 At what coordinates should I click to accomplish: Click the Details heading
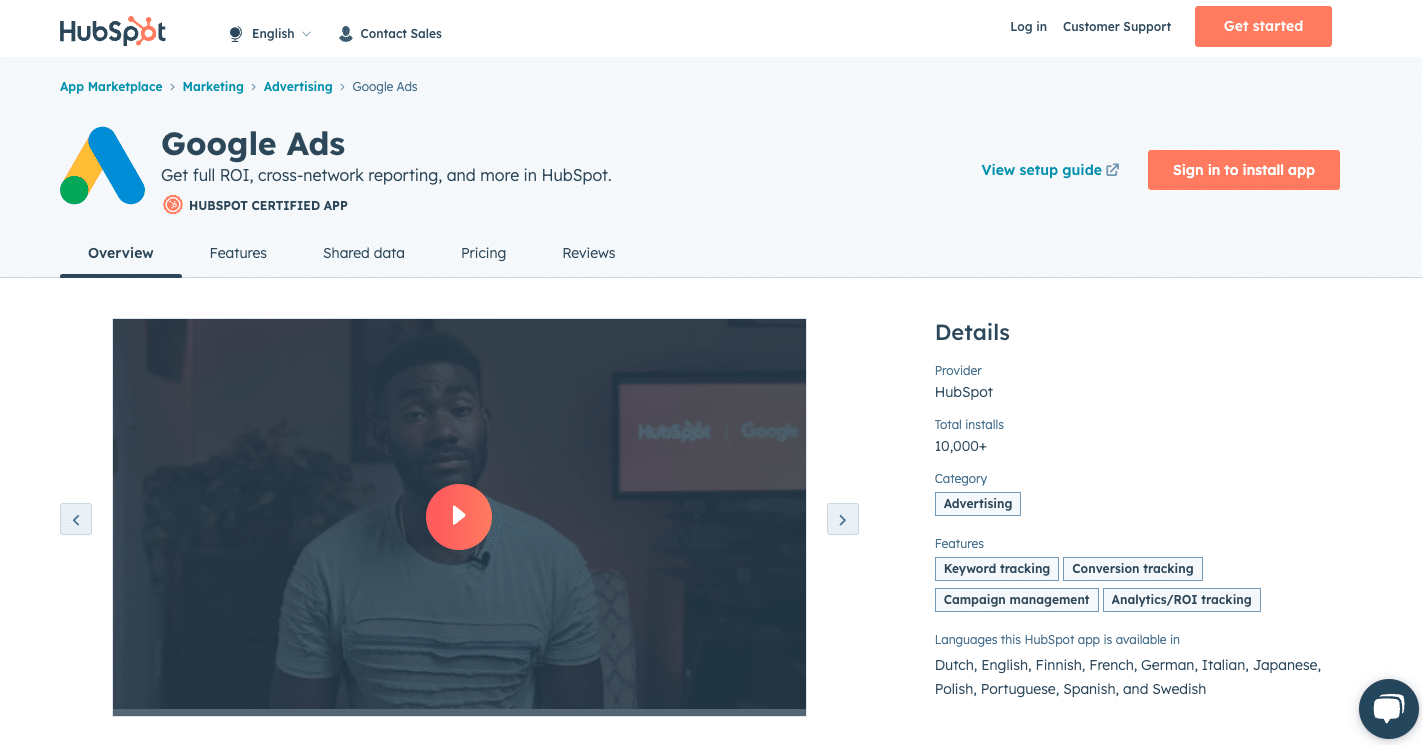972,333
